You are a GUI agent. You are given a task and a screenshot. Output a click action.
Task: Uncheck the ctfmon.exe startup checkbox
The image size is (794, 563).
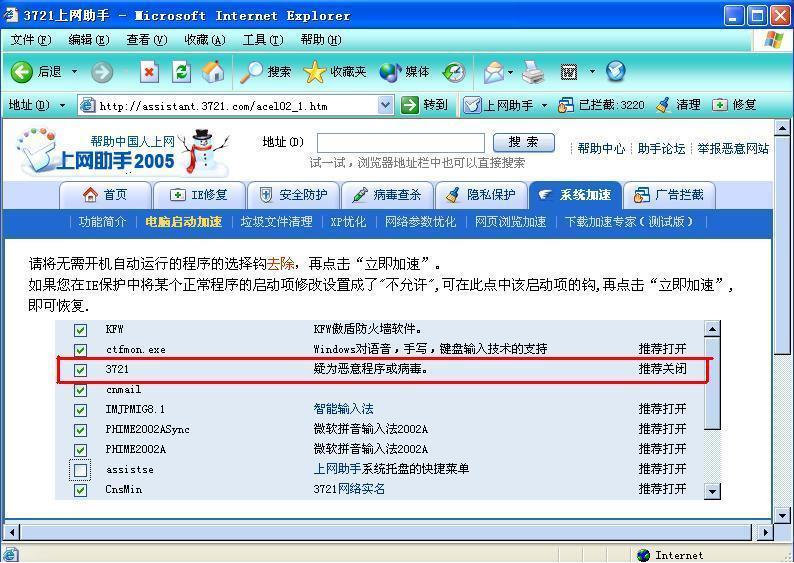pos(80,350)
